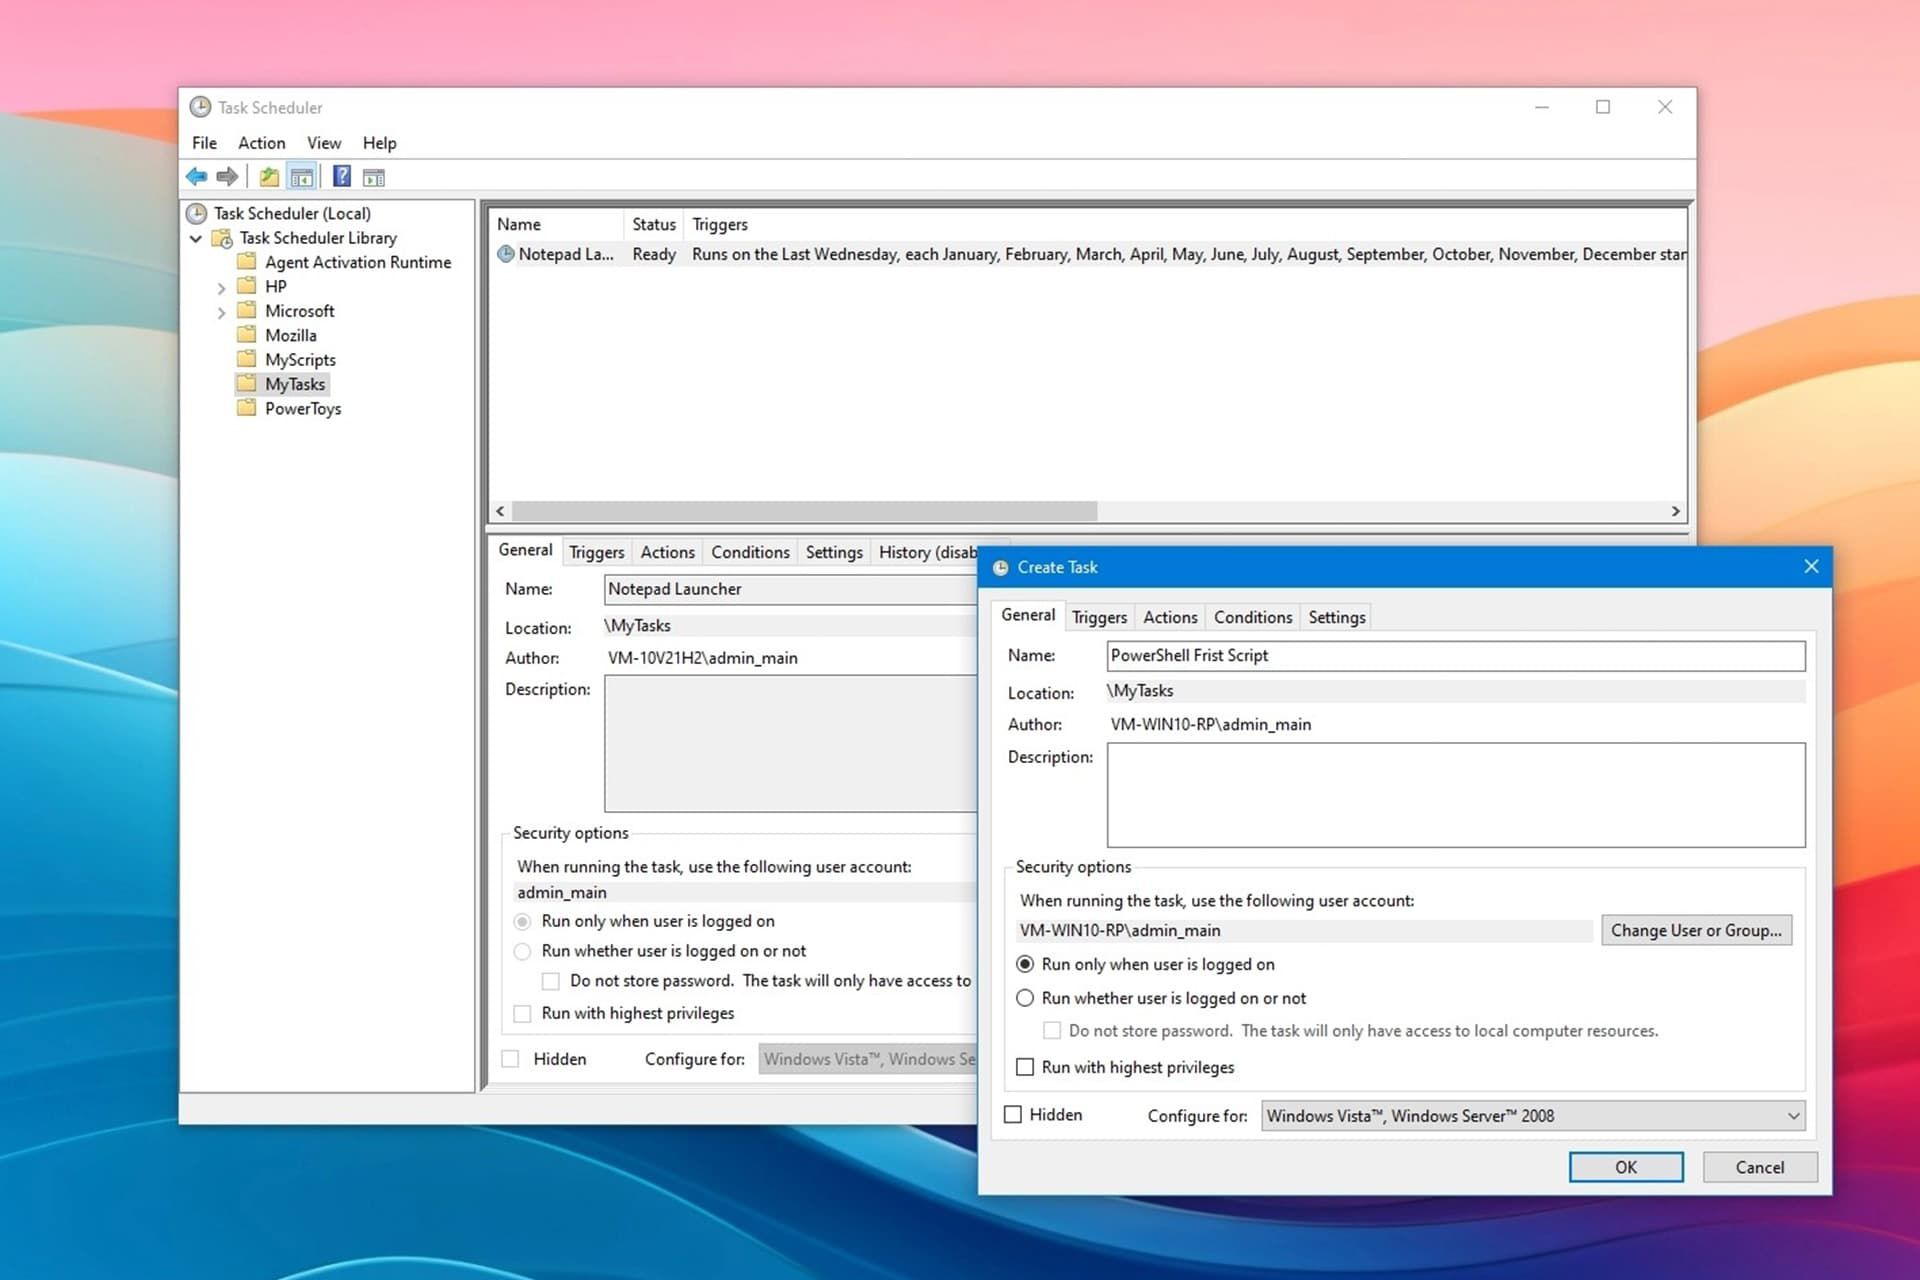Image resolution: width=1920 pixels, height=1280 pixels.
Task: Click the Mozilla folder icon
Action: coord(247,334)
